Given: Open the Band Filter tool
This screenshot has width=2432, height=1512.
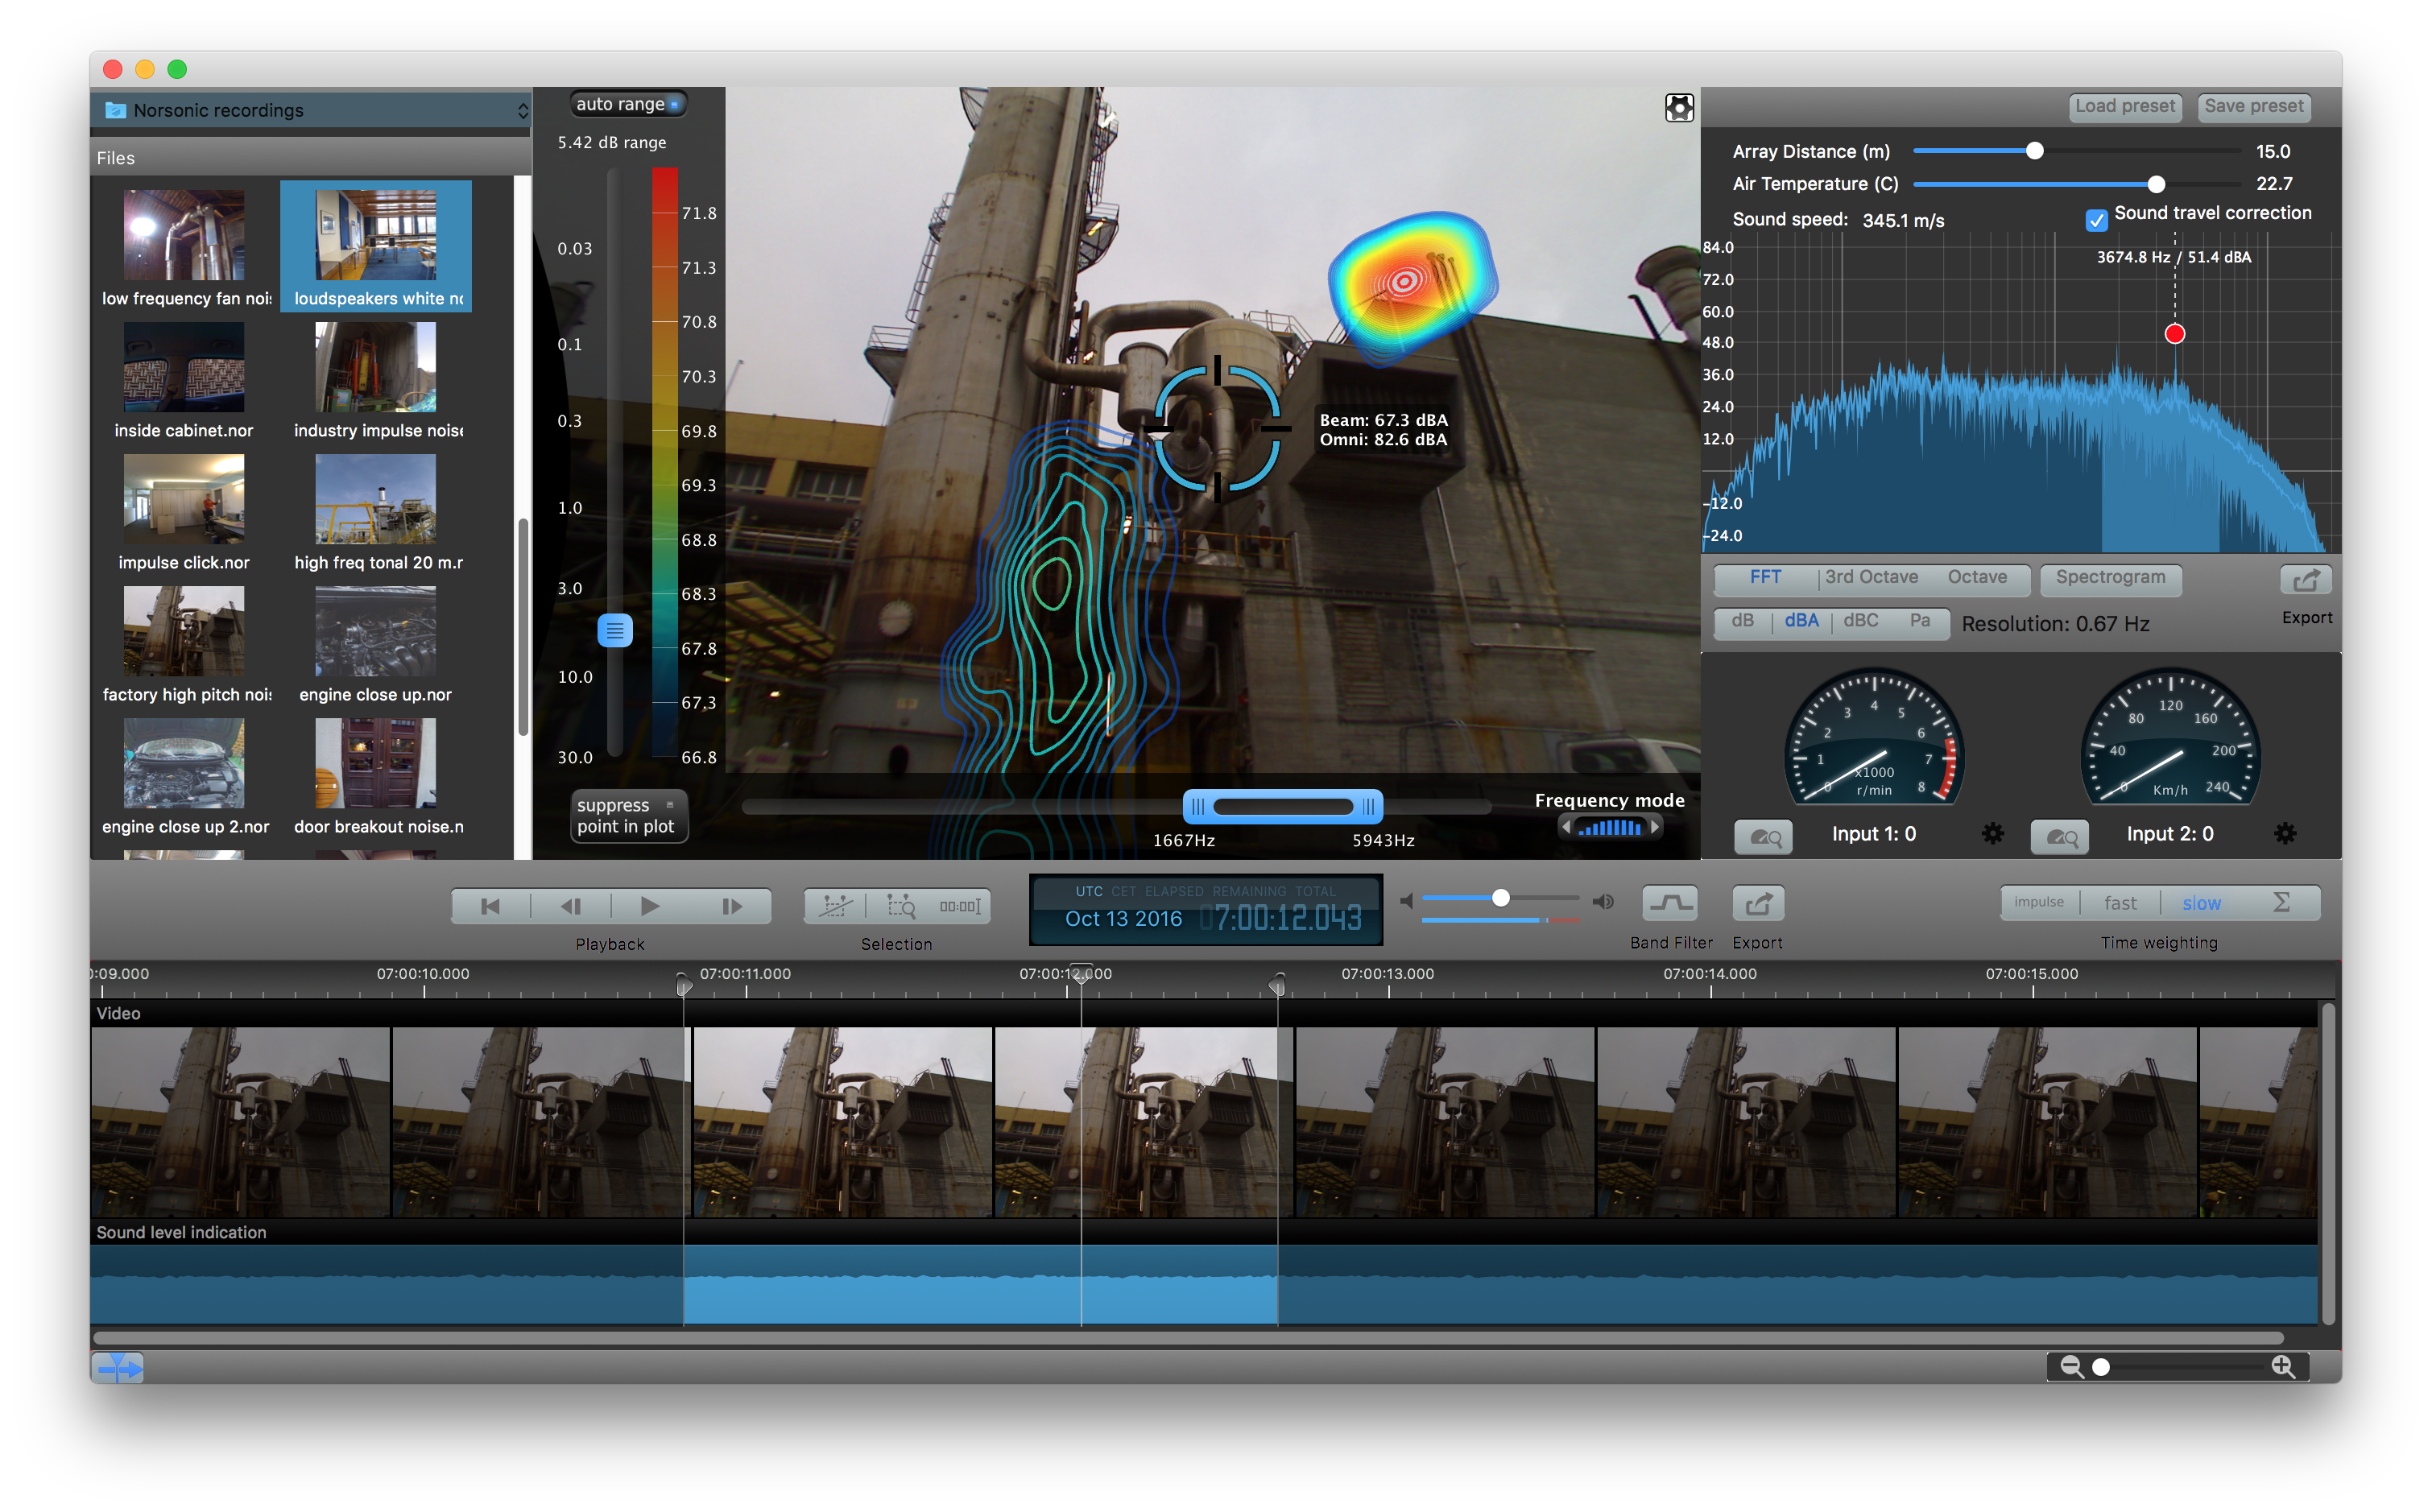Looking at the screenshot, I should coord(1671,904).
